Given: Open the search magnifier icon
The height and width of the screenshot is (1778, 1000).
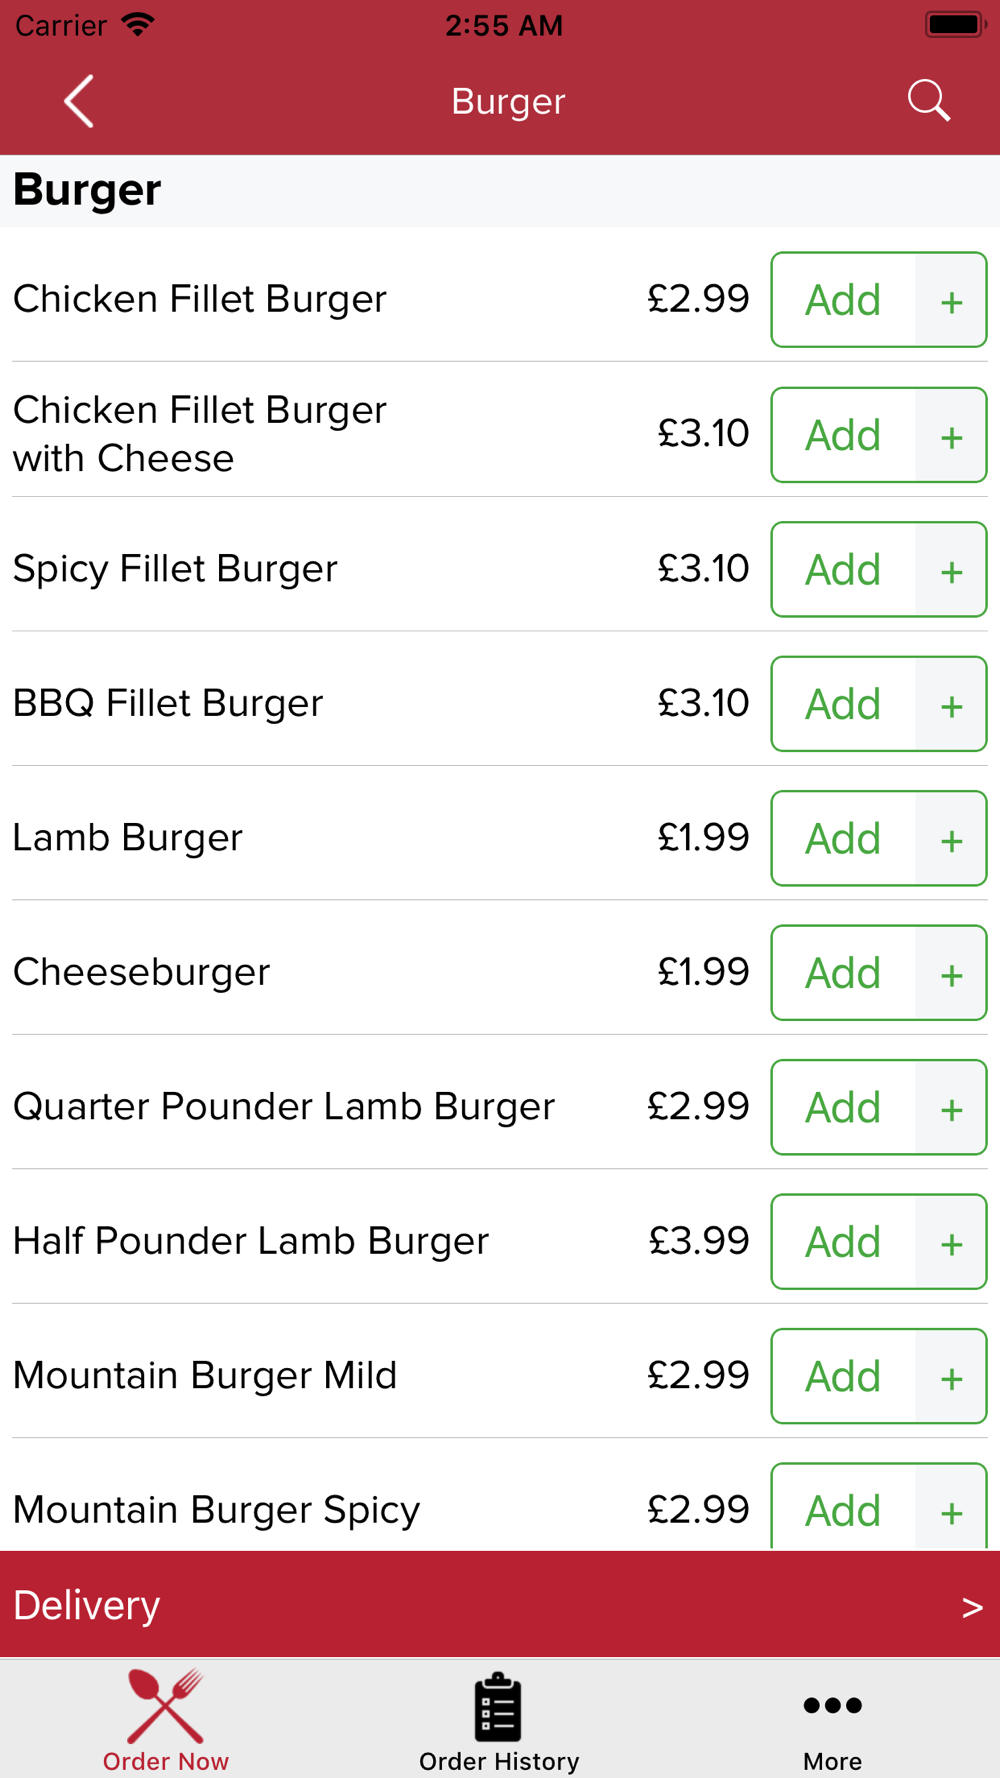Looking at the screenshot, I should 929,101.
